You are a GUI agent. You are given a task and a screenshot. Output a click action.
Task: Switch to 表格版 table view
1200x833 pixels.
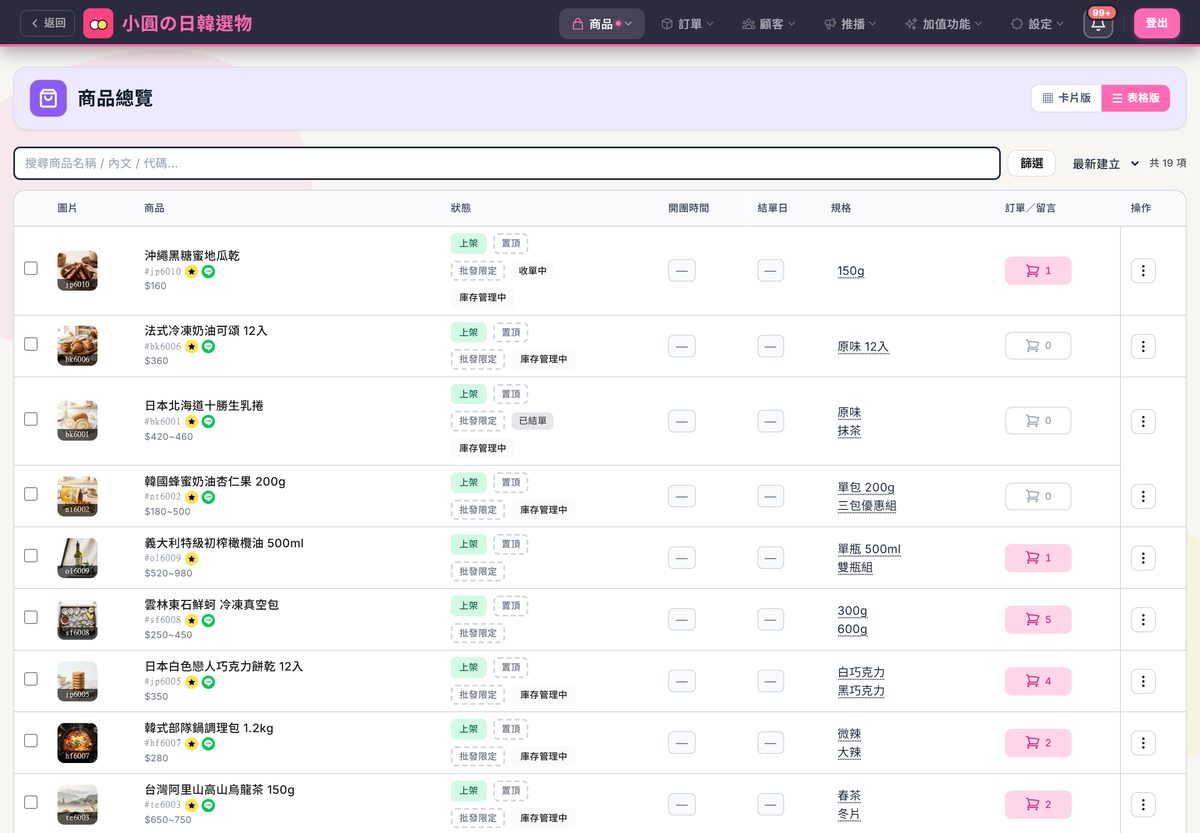pos(1136,98)
